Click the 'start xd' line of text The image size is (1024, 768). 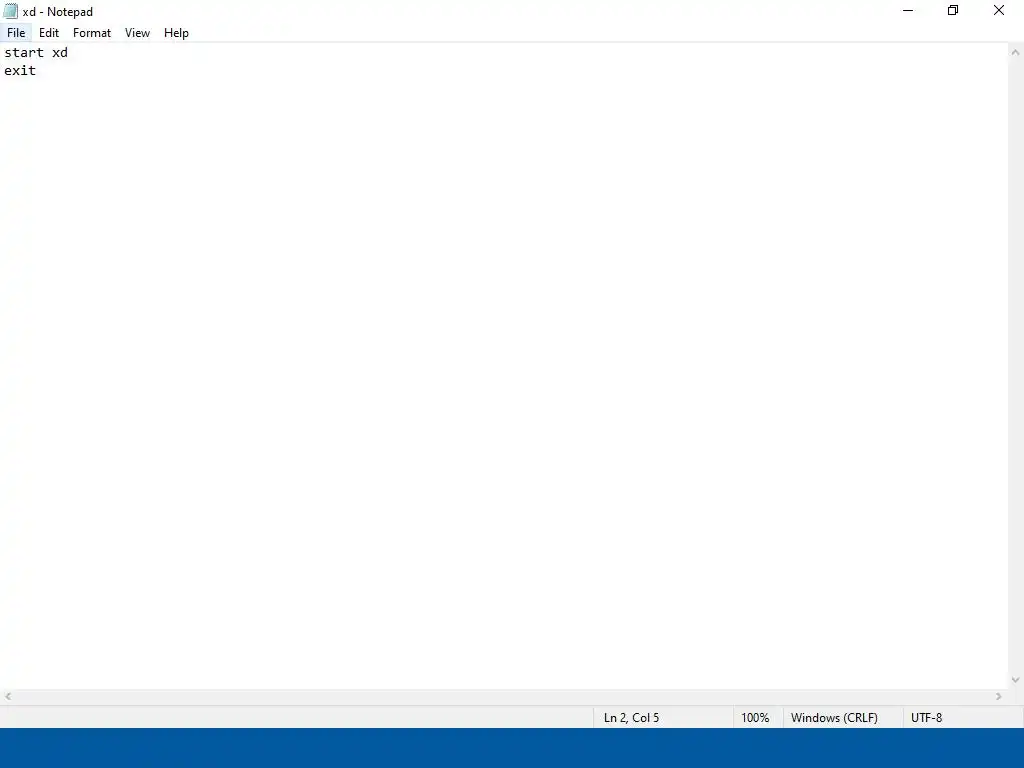point(36,52)
